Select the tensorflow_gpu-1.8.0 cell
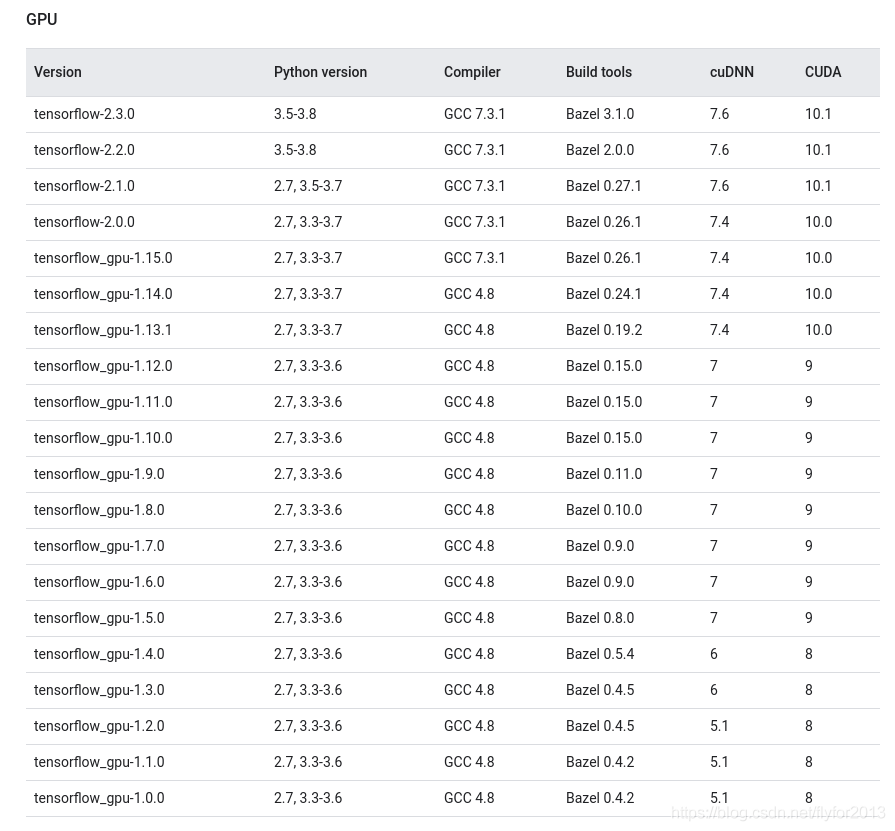 (x=99, y=510)
